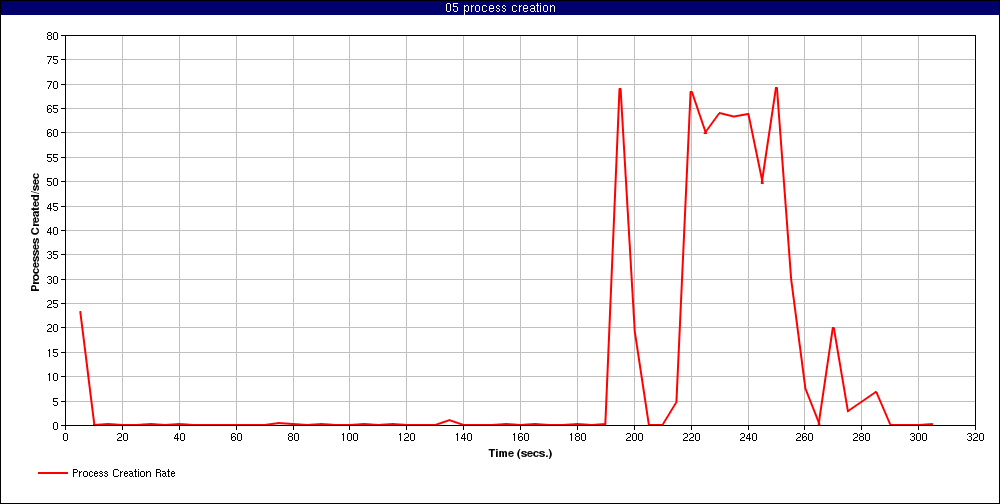Image resolution: width=1000 pixels, height=504 pixels.
Task: Click the "120" tick on the time axis
Action: (406, 437)
